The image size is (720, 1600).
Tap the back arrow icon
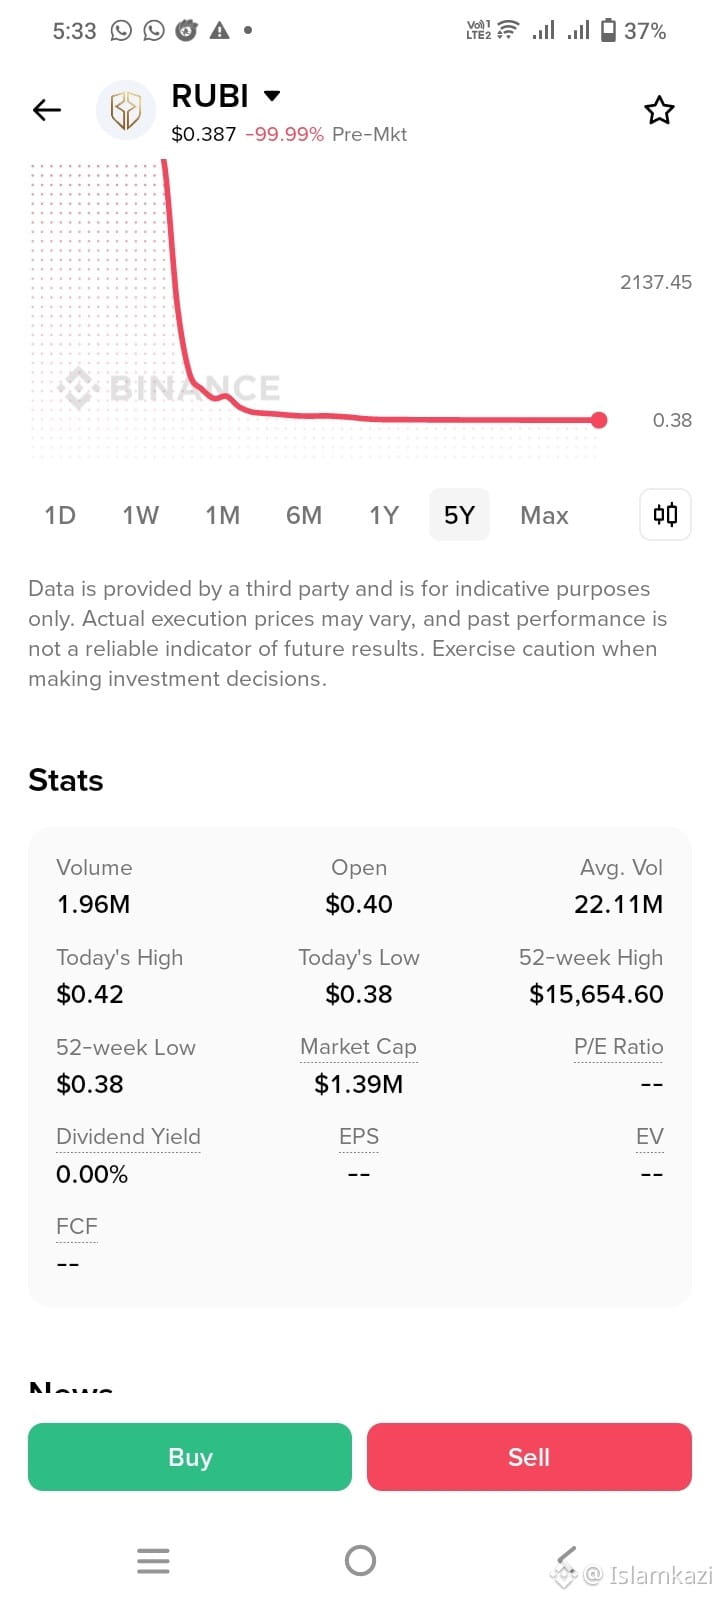tap(47, 110)
